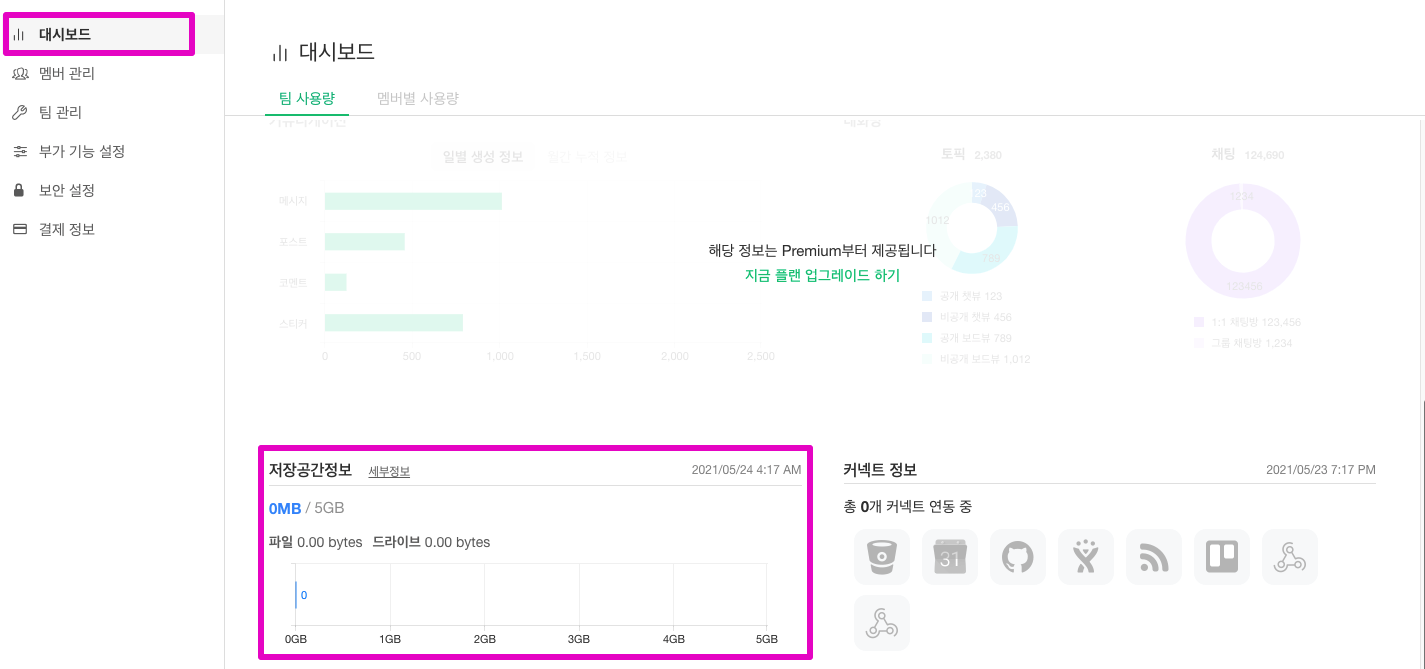The height and width of the screenshot is (669, 1425).
Task: Open 결제 정보 billing menu
Action: (x=66, y=229)
